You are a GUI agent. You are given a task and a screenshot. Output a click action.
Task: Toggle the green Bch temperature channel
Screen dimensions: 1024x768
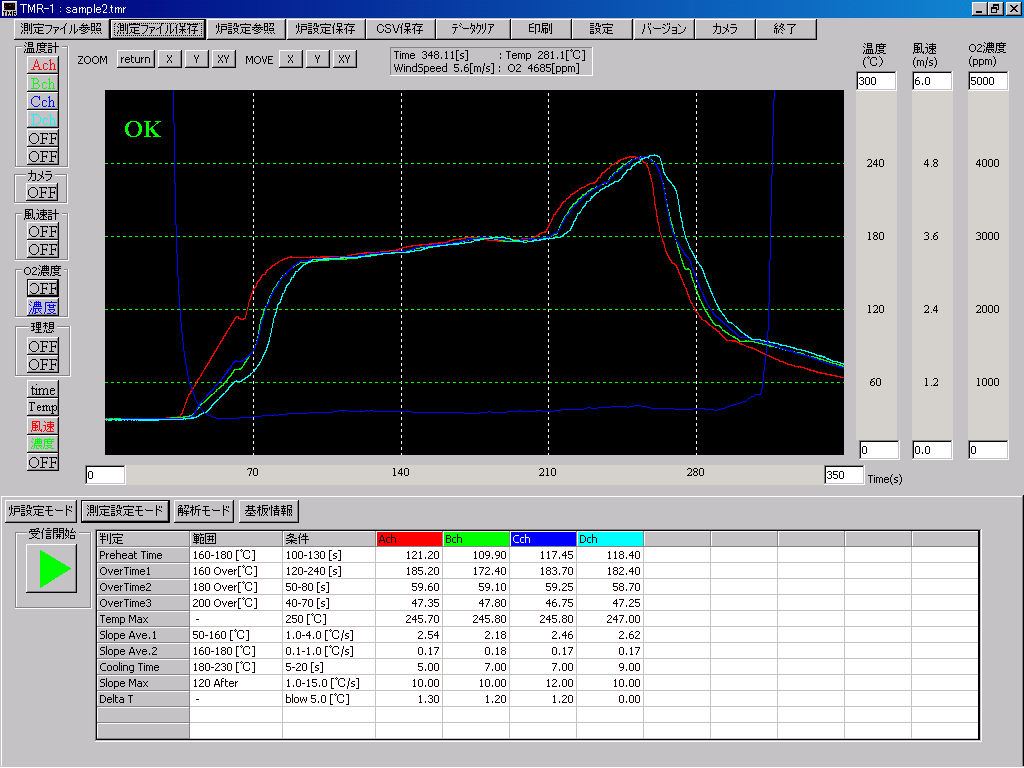tap(43, 83)
